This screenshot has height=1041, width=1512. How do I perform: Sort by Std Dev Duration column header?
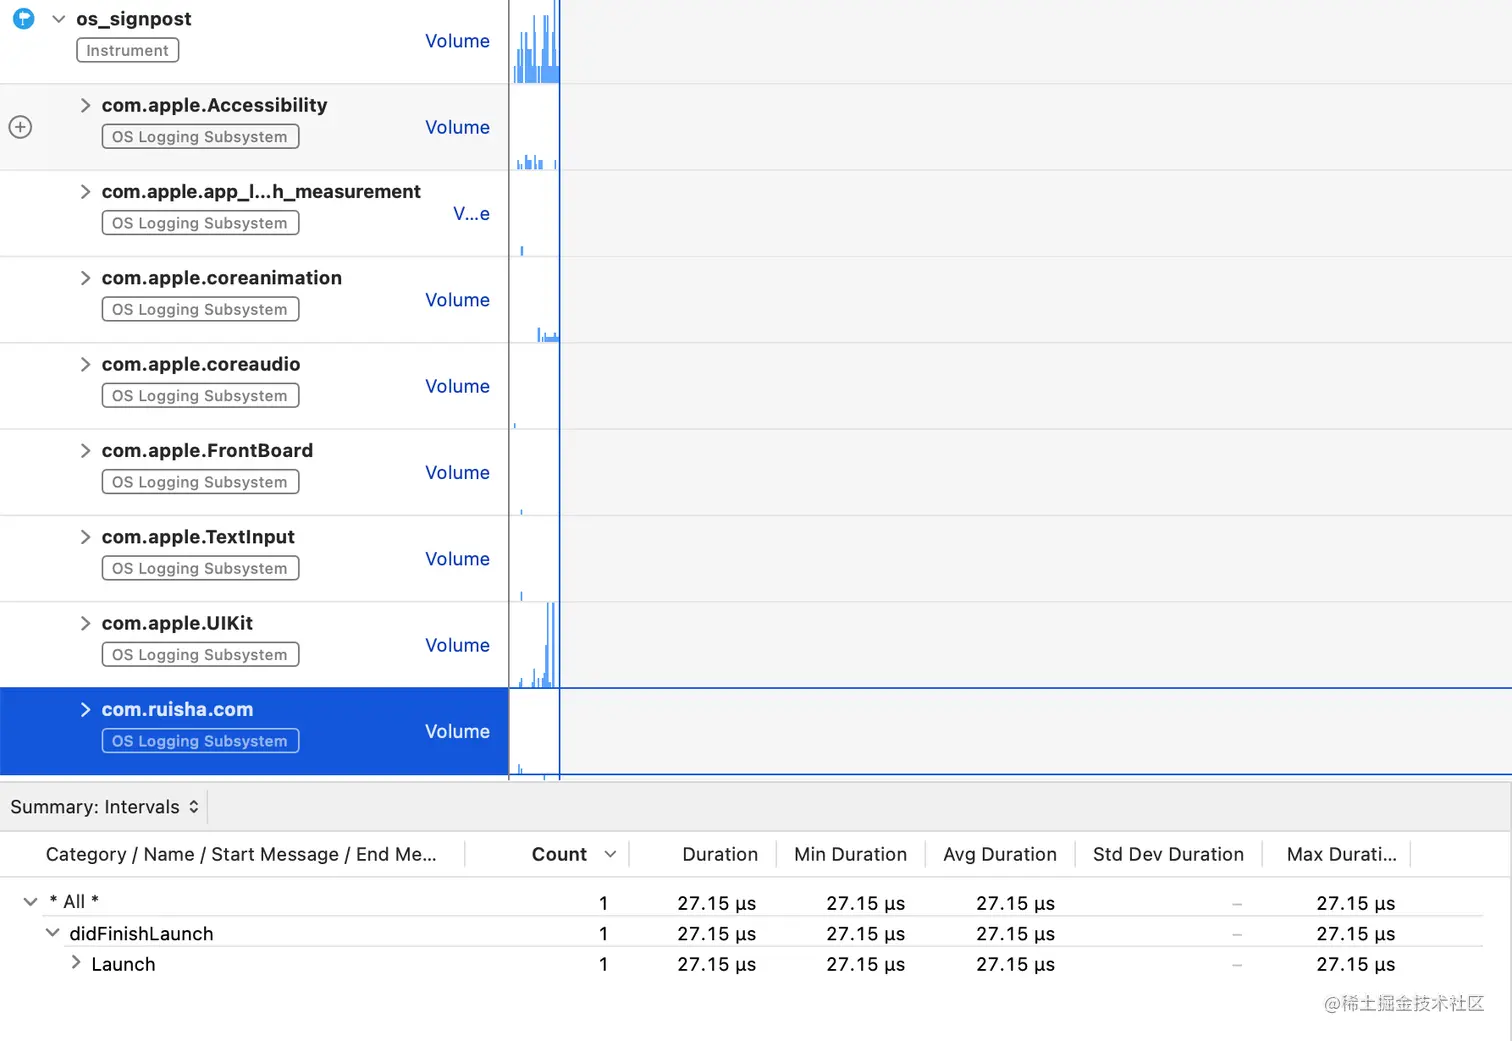[x=1168, y=854]
